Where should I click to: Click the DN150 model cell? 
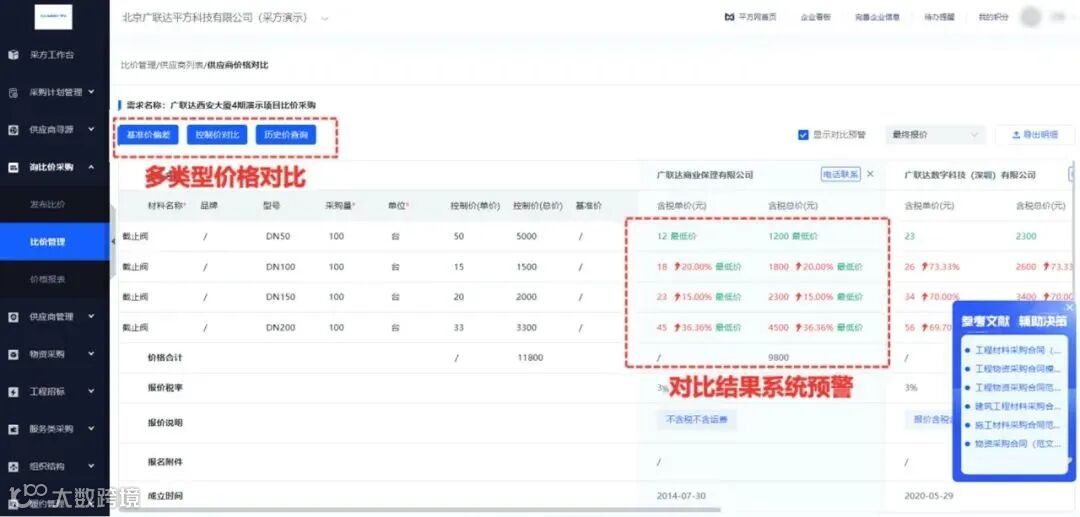[280, 297]
